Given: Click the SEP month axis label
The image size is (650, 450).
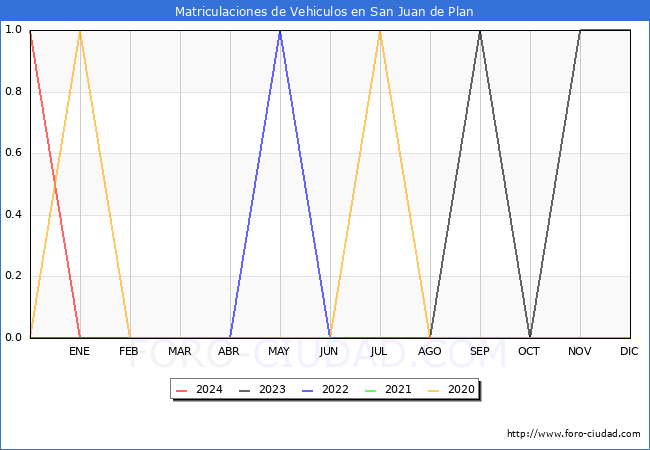Looking at the screenshot, I should (x=480, y=351).
